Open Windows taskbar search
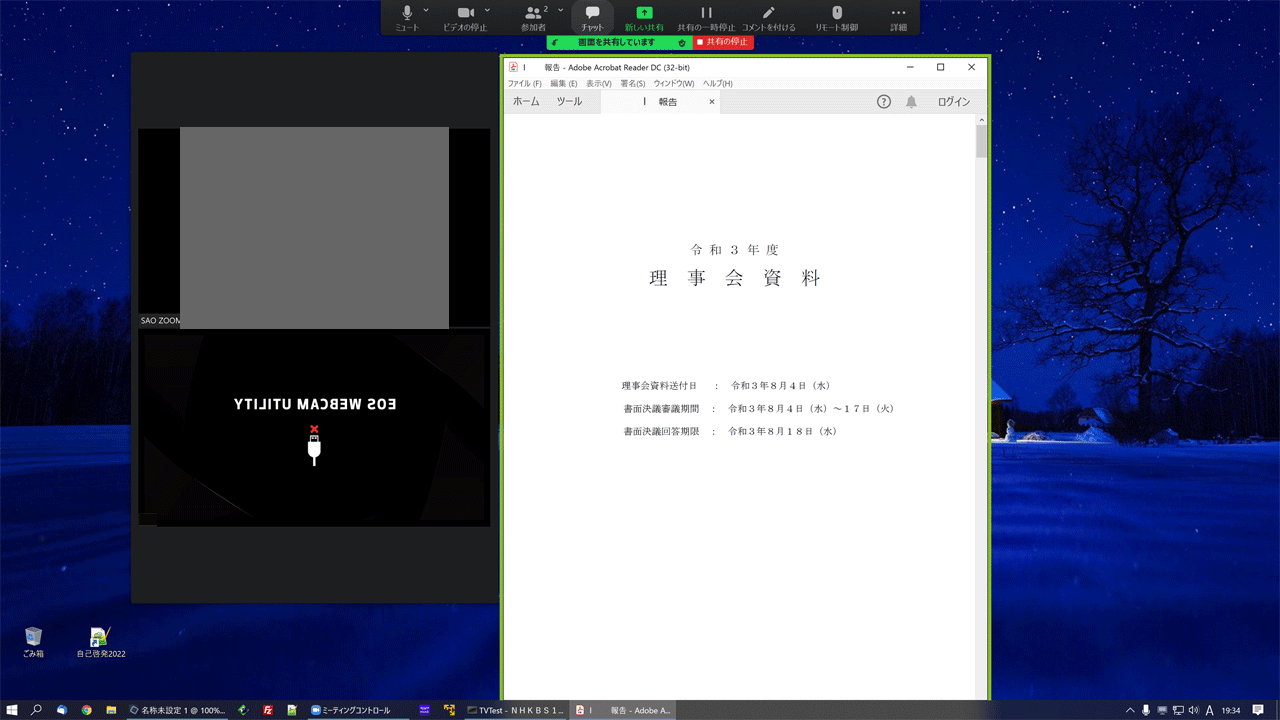Image resolution: width=1280 pixels, height=720 pixels. (x=37, y=710)
